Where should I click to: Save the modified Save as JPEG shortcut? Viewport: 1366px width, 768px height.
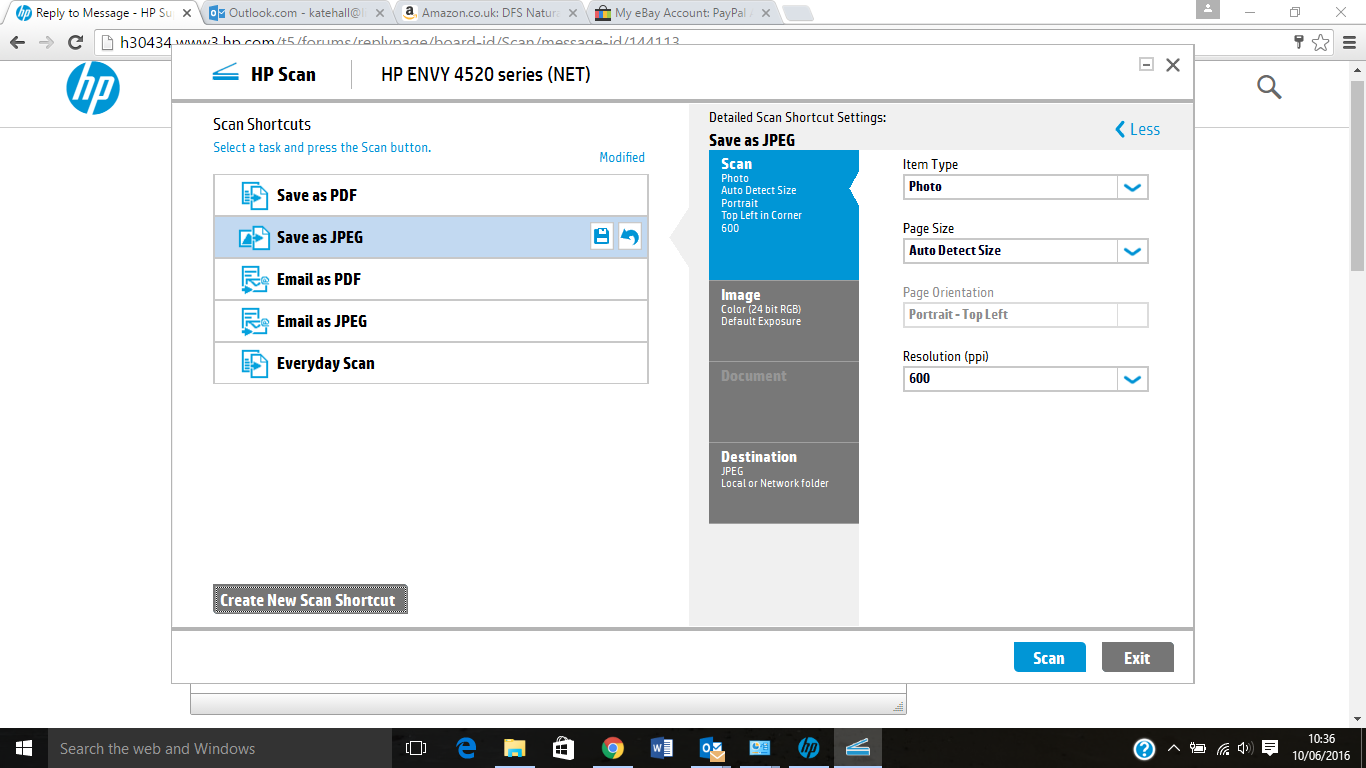601,237
